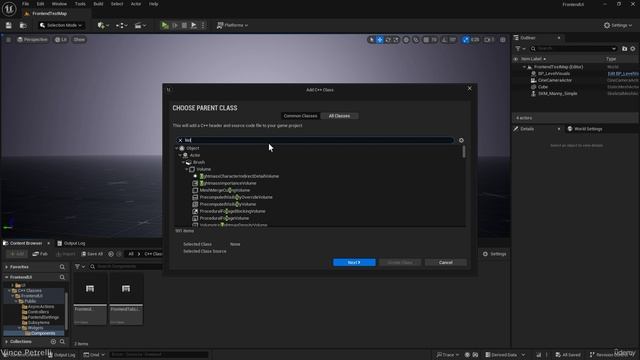This screenshot has width=640, height=360.
Task: Click the Edit BP_LevelVisuals link
Action: click(x=623, y=74)
